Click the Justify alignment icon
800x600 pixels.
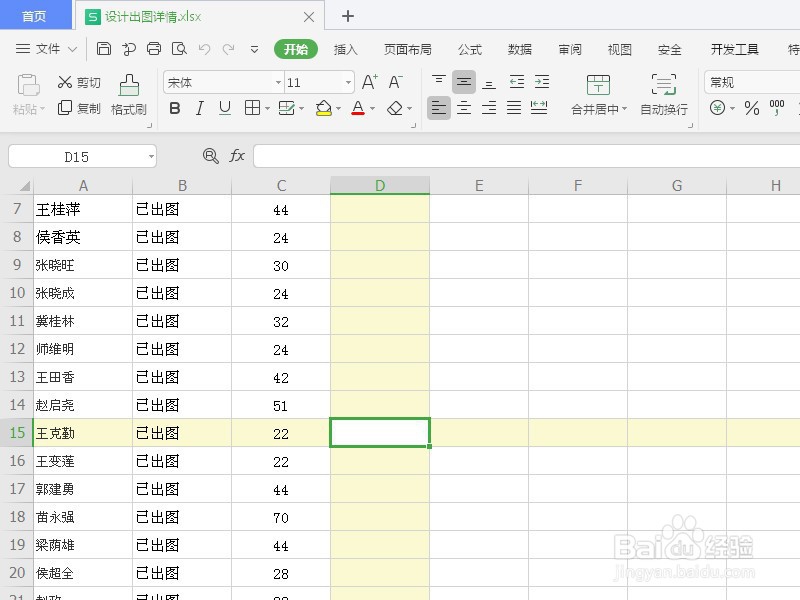click(x=514, y=108)
